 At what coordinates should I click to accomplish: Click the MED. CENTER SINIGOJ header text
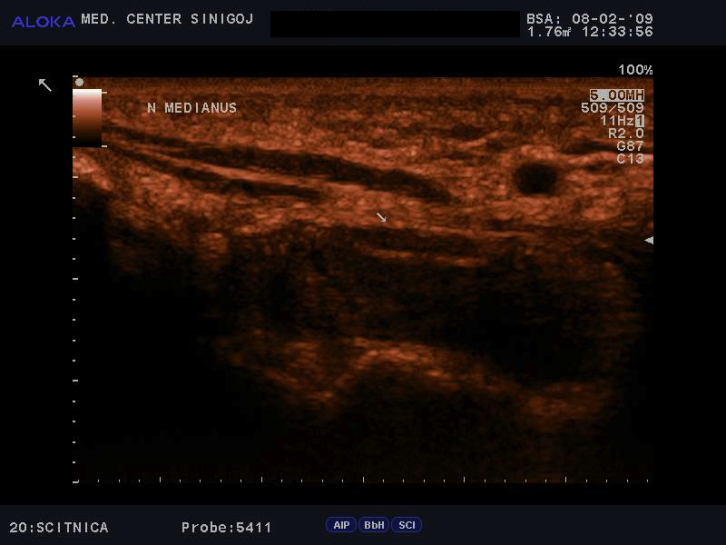tap(167, 19)
